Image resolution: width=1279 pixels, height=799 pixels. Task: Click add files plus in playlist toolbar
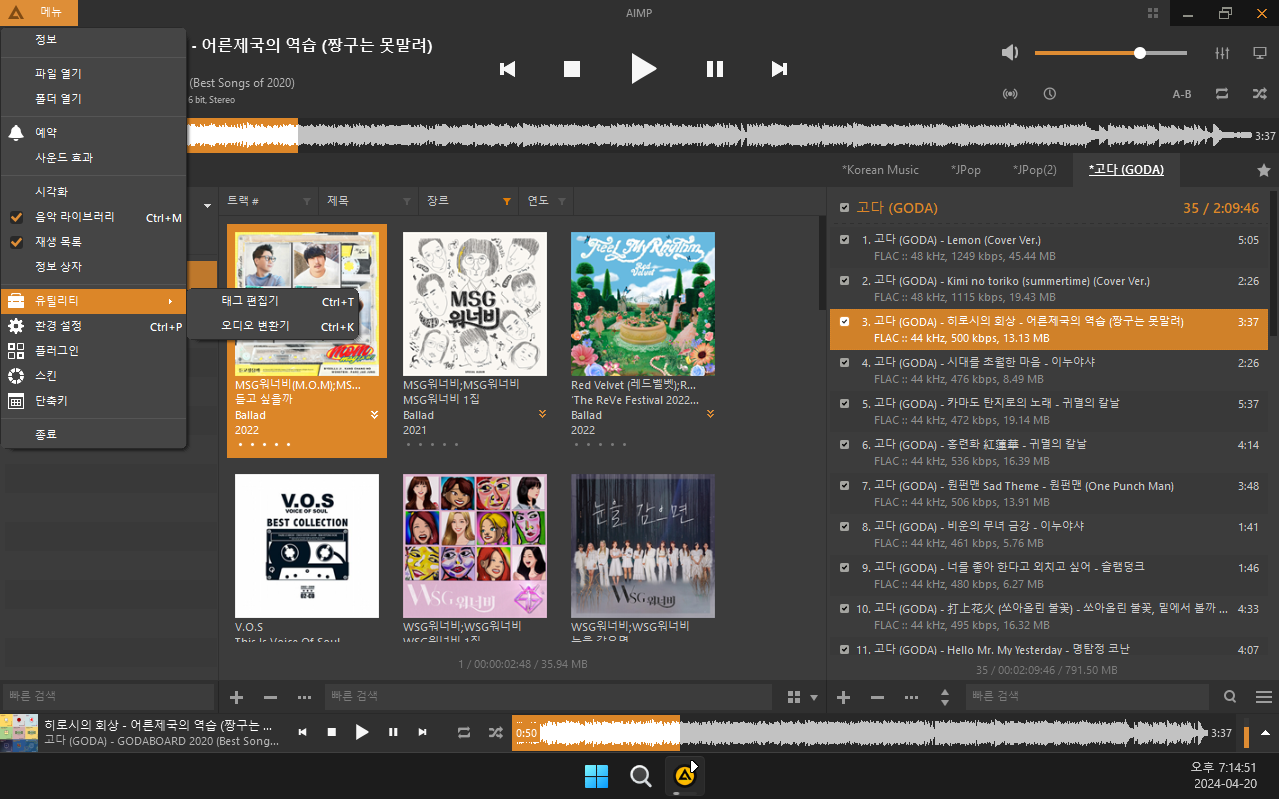tap(843, 697)
